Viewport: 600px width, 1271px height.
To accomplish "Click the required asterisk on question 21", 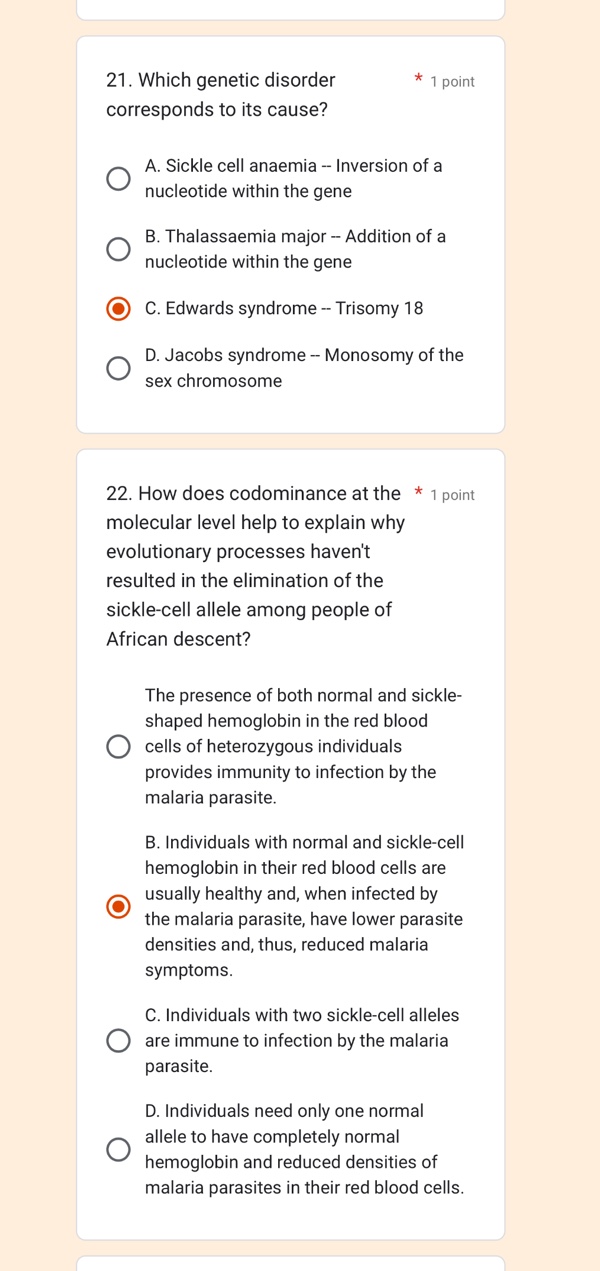I will pyautogui.click(x=417, y=78).
